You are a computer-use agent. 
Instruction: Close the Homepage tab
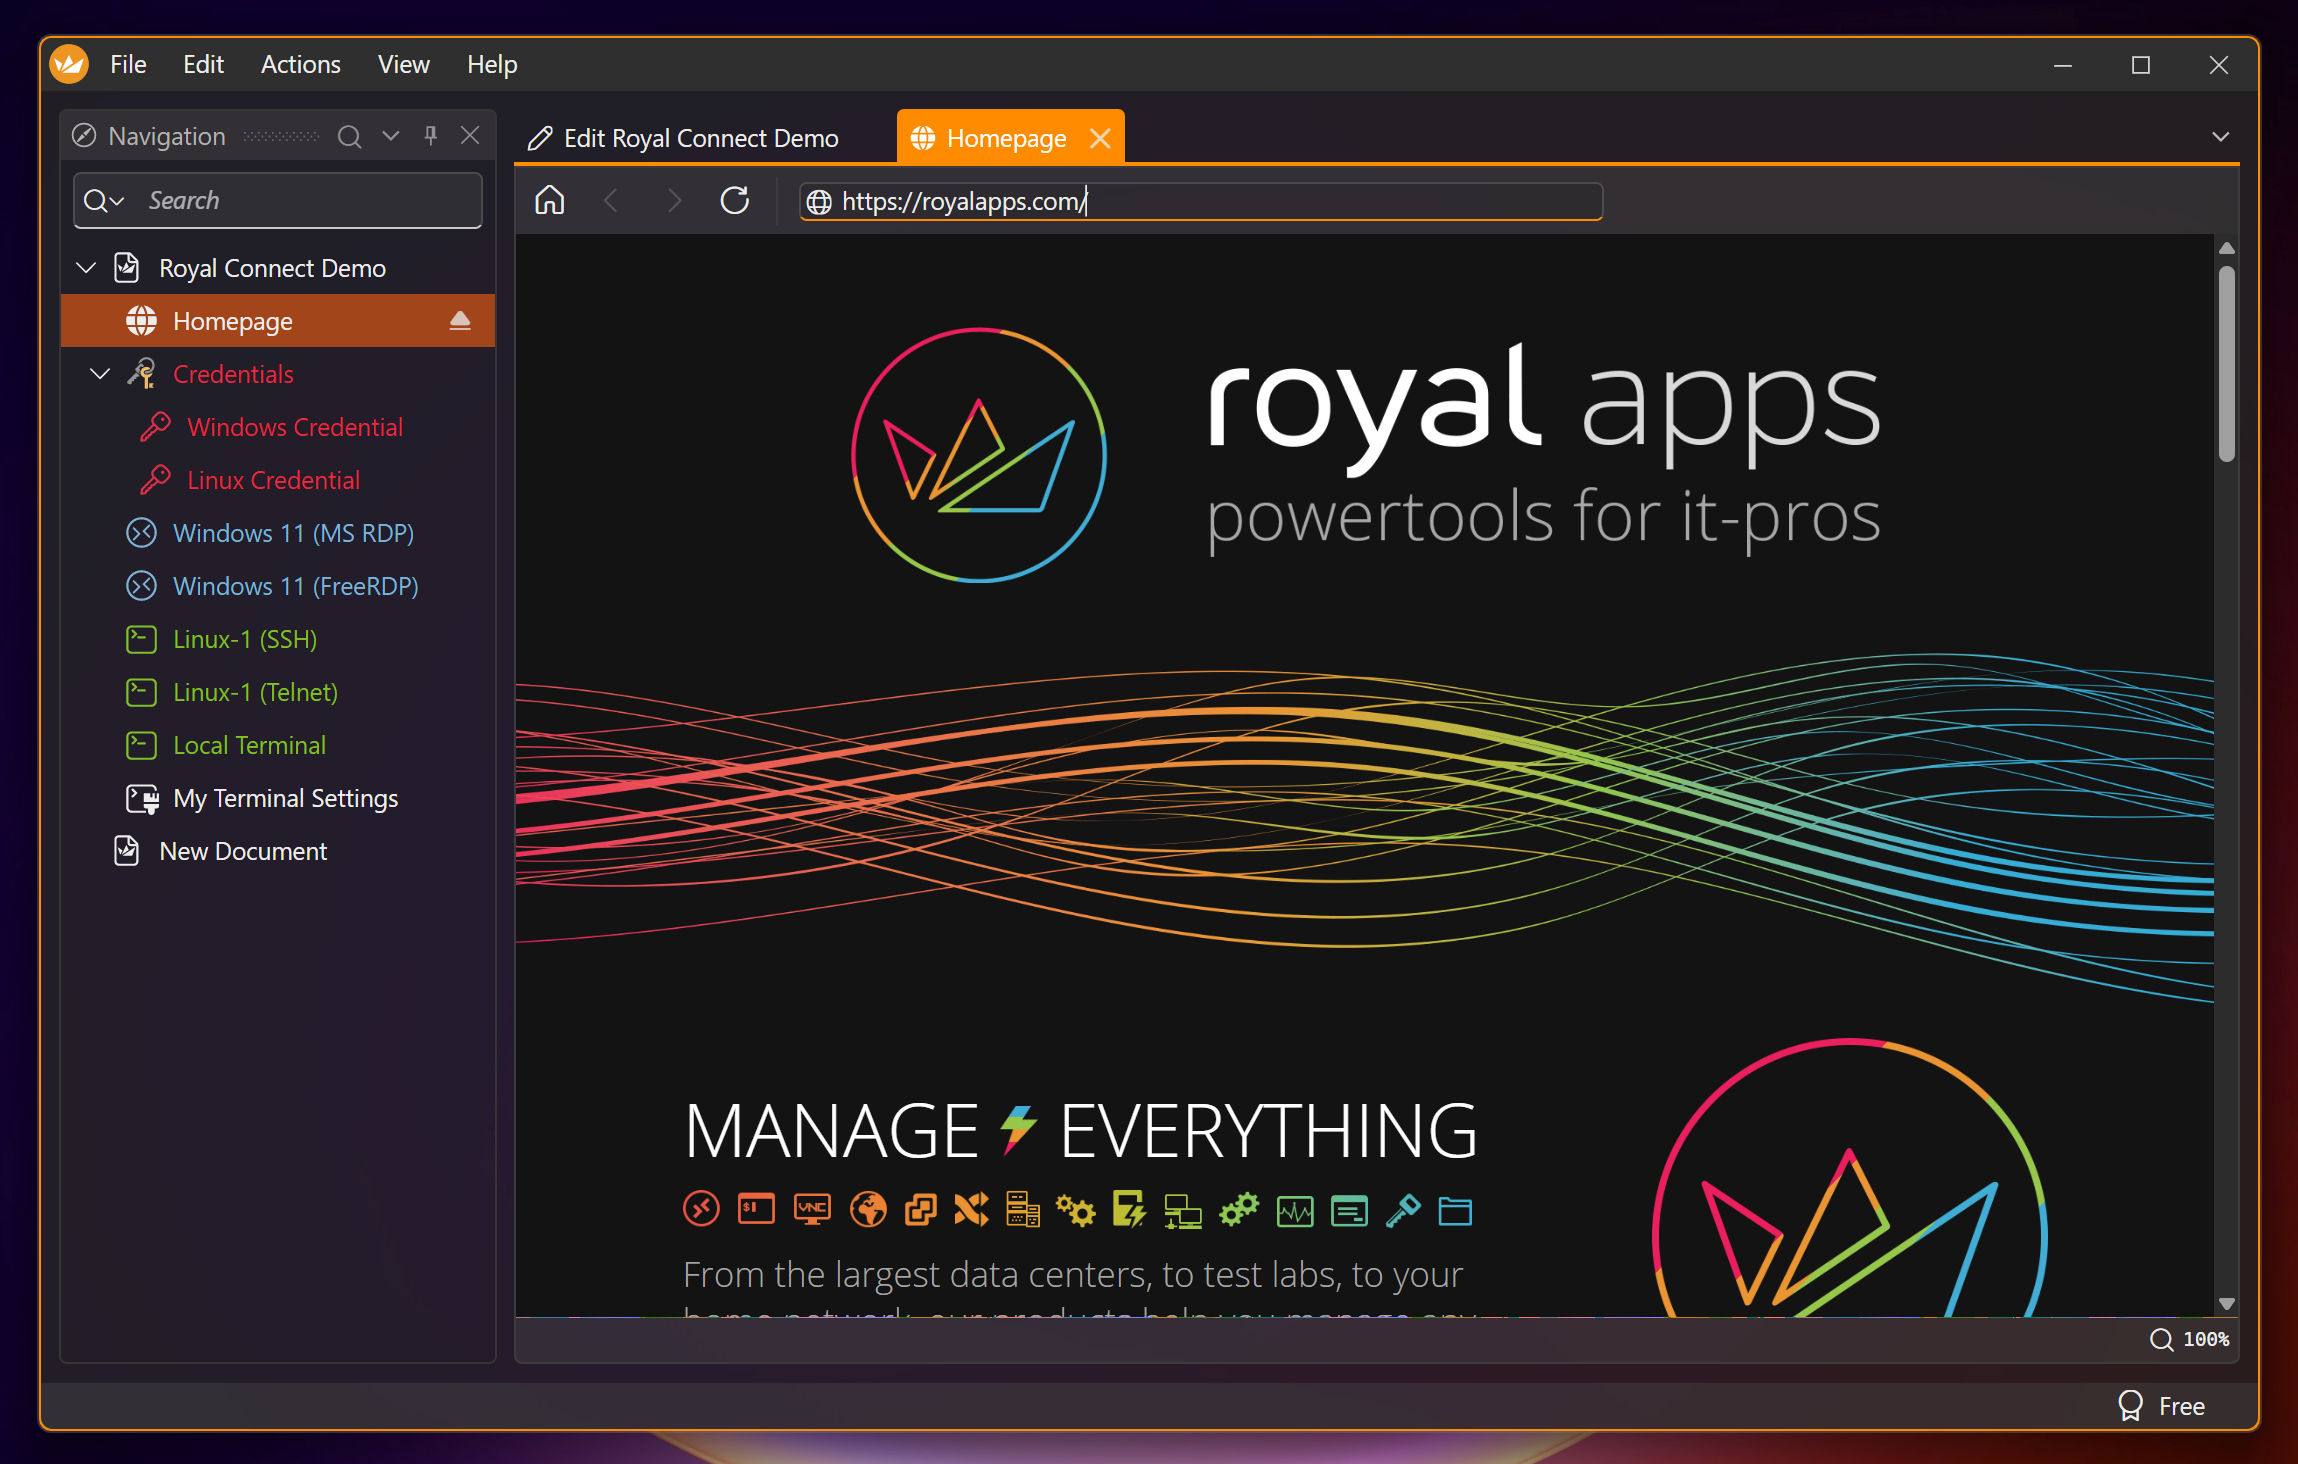tap(1100, 138)
